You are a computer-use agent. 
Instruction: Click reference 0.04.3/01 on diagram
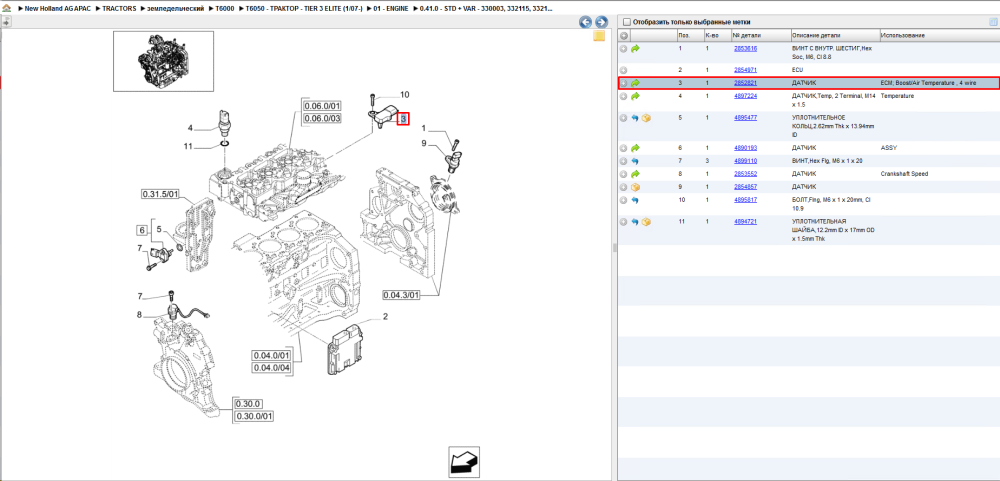pyautogui.click(x=401, y=295)
